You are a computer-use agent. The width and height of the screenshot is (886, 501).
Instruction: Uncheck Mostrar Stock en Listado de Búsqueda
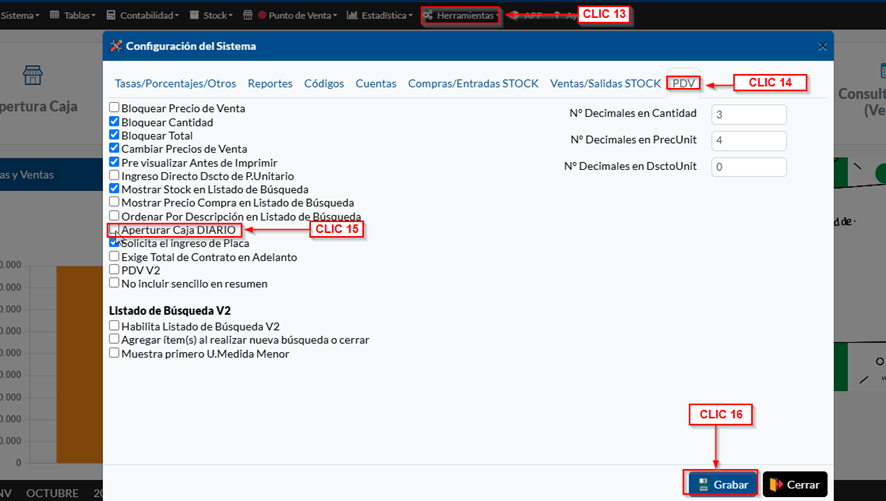(114, 188)
